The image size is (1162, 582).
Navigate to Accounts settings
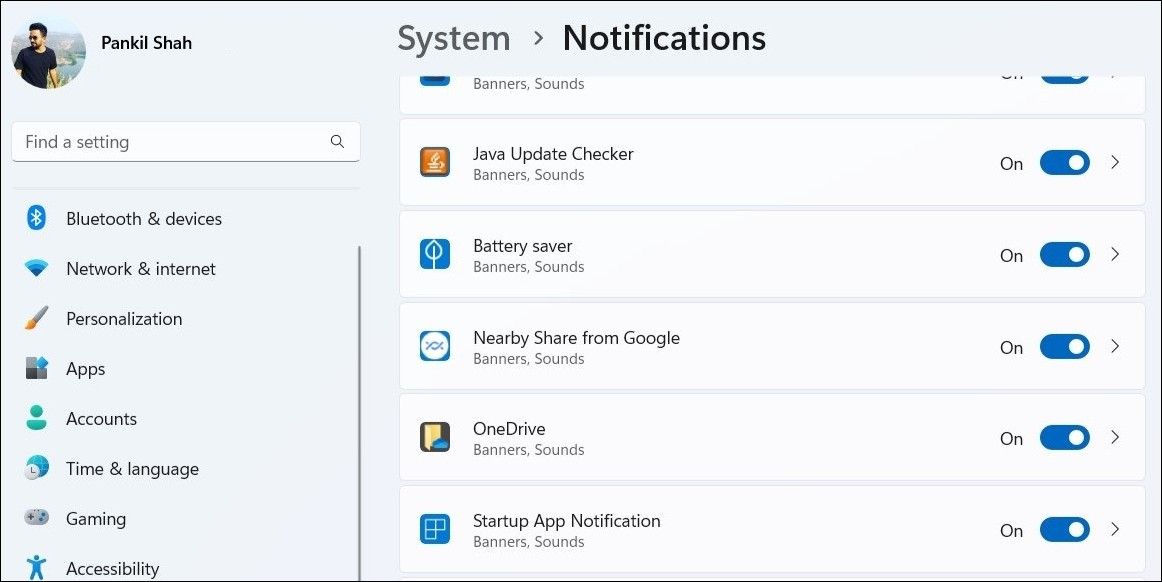[x=100, y=418]
